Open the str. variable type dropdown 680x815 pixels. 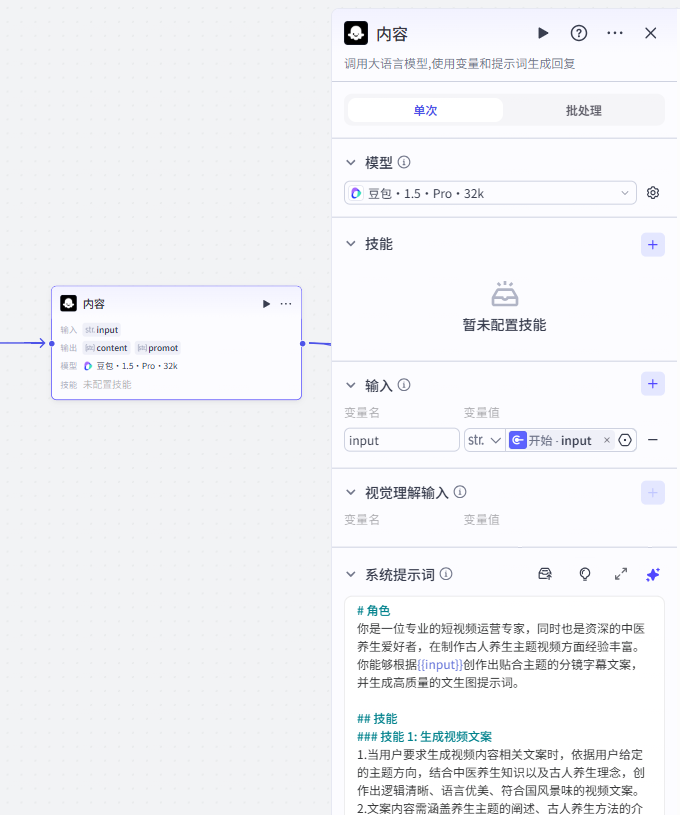tap(484, 440)
